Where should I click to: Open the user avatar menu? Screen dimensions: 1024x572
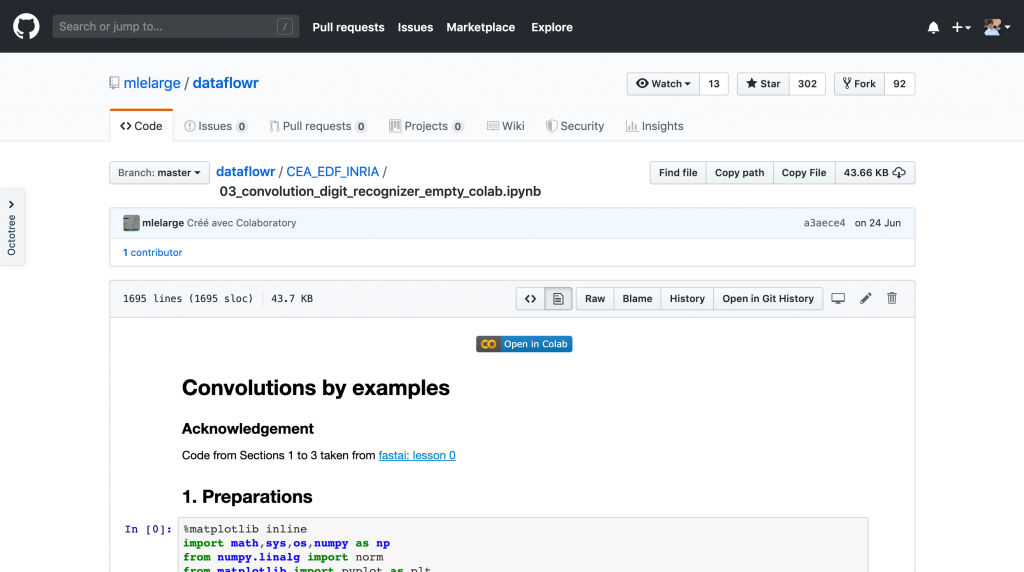(996, 28)
